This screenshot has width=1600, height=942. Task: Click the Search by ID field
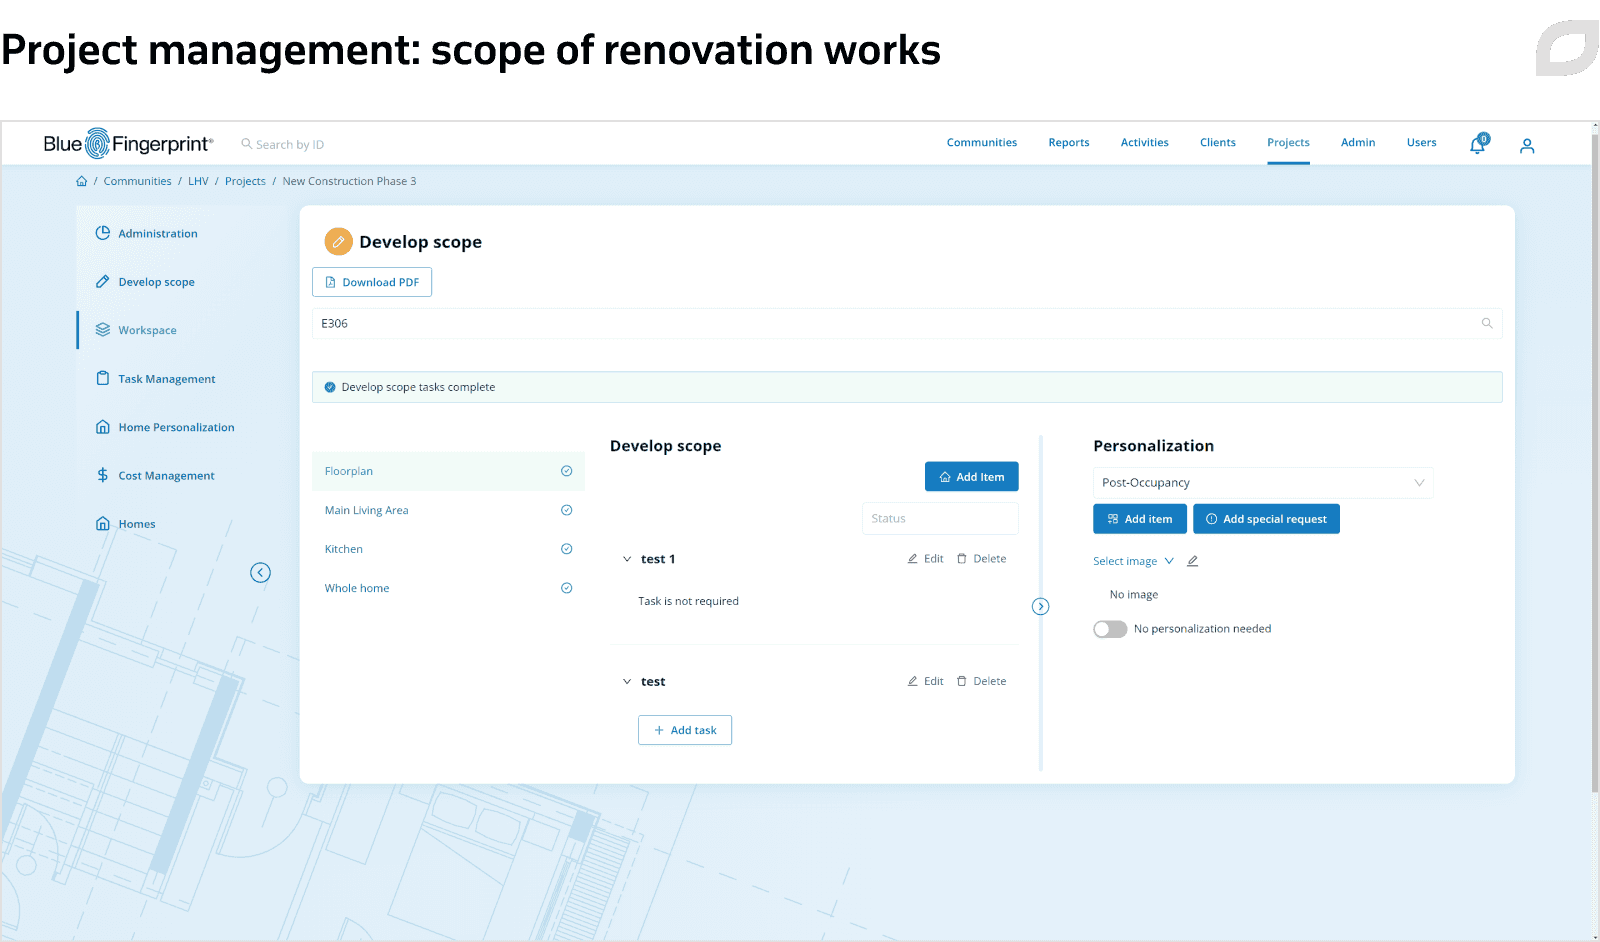tap(289, 145)
